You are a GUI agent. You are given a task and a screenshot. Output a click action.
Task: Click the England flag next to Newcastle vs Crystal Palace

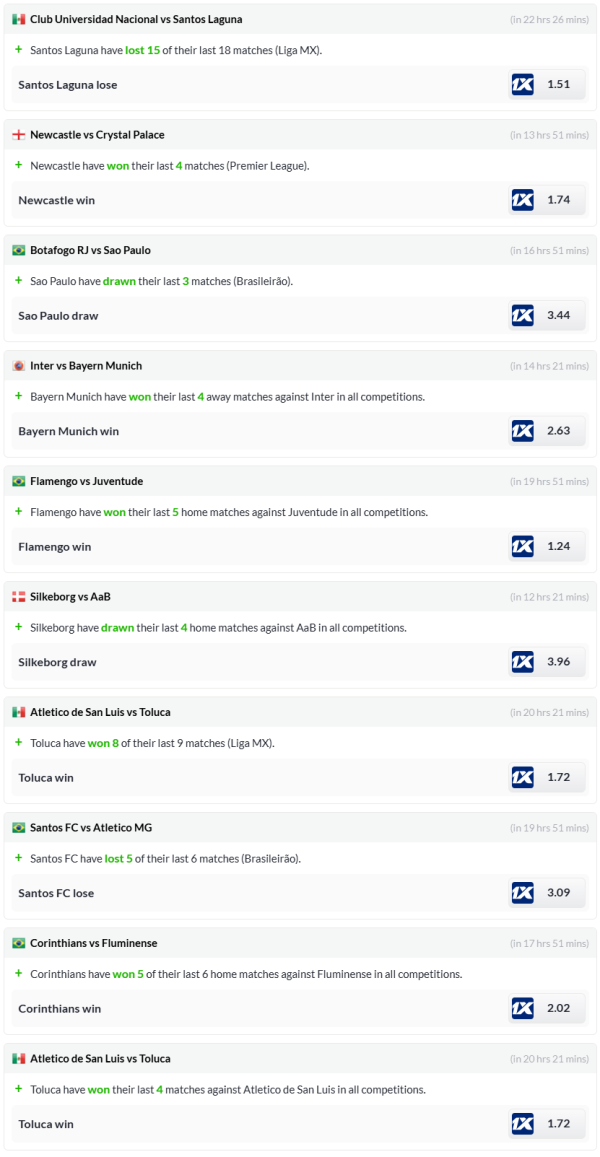18,135
